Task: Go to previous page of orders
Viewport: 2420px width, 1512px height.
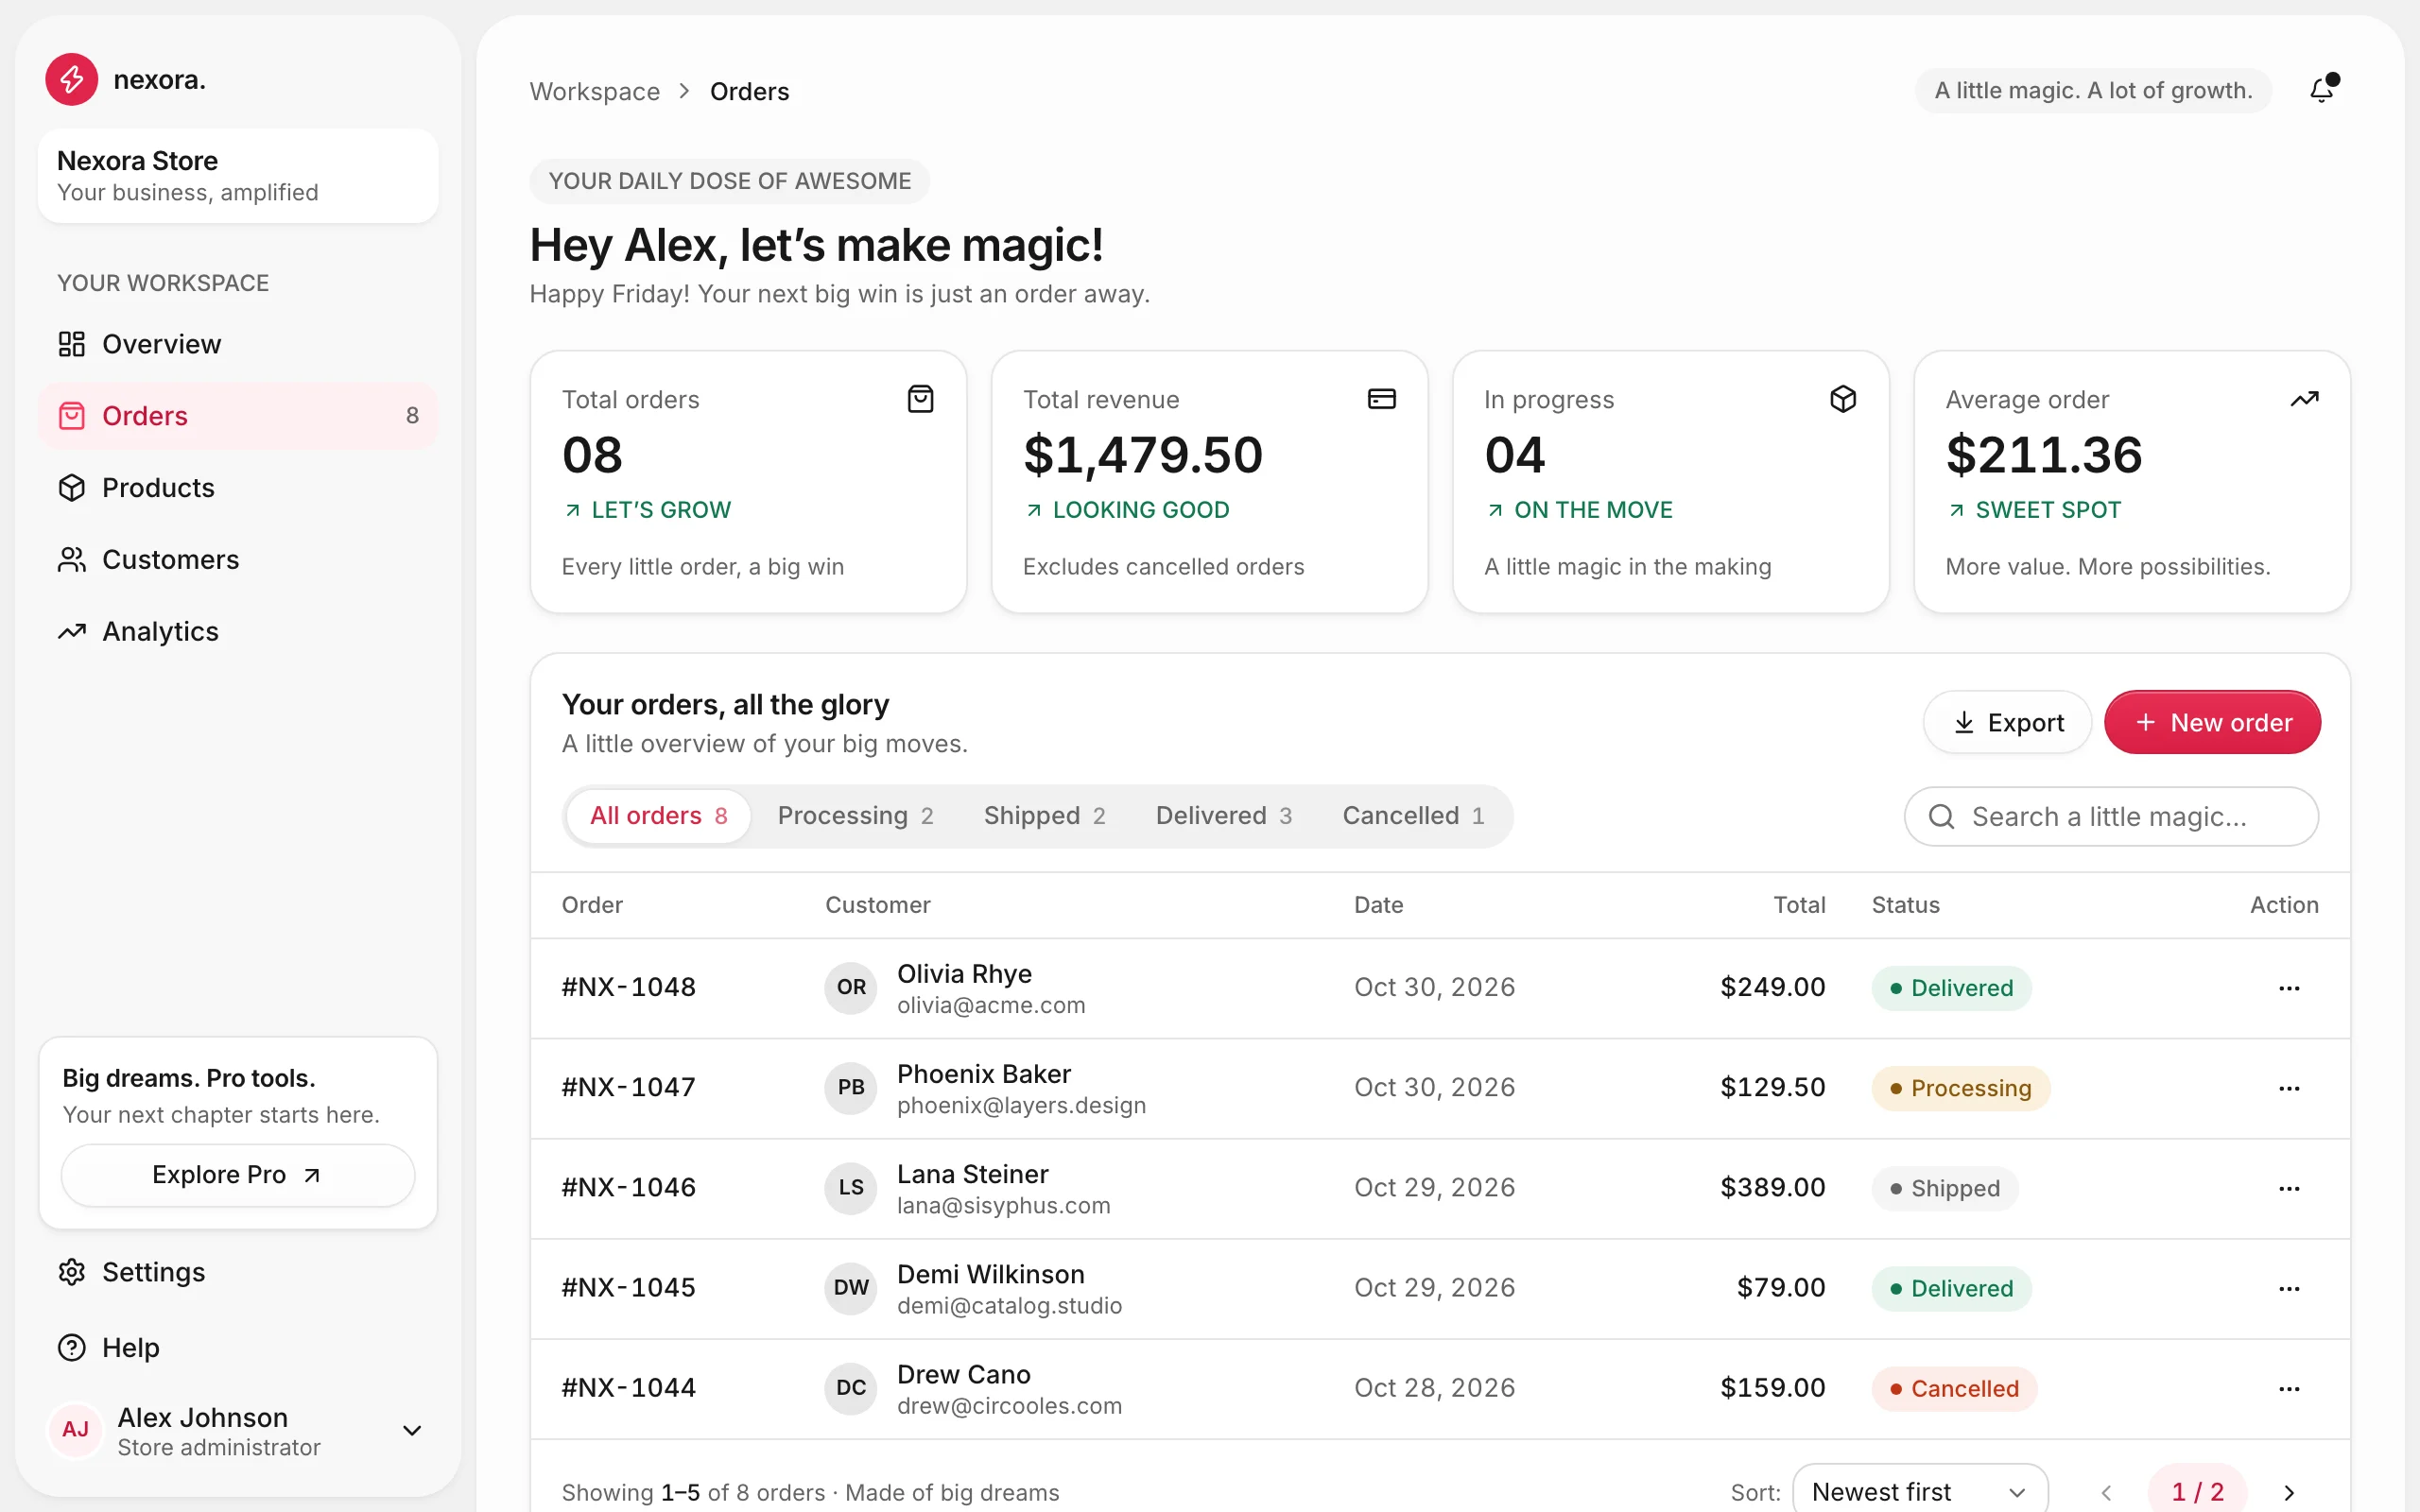Action: [2106, 1492]
